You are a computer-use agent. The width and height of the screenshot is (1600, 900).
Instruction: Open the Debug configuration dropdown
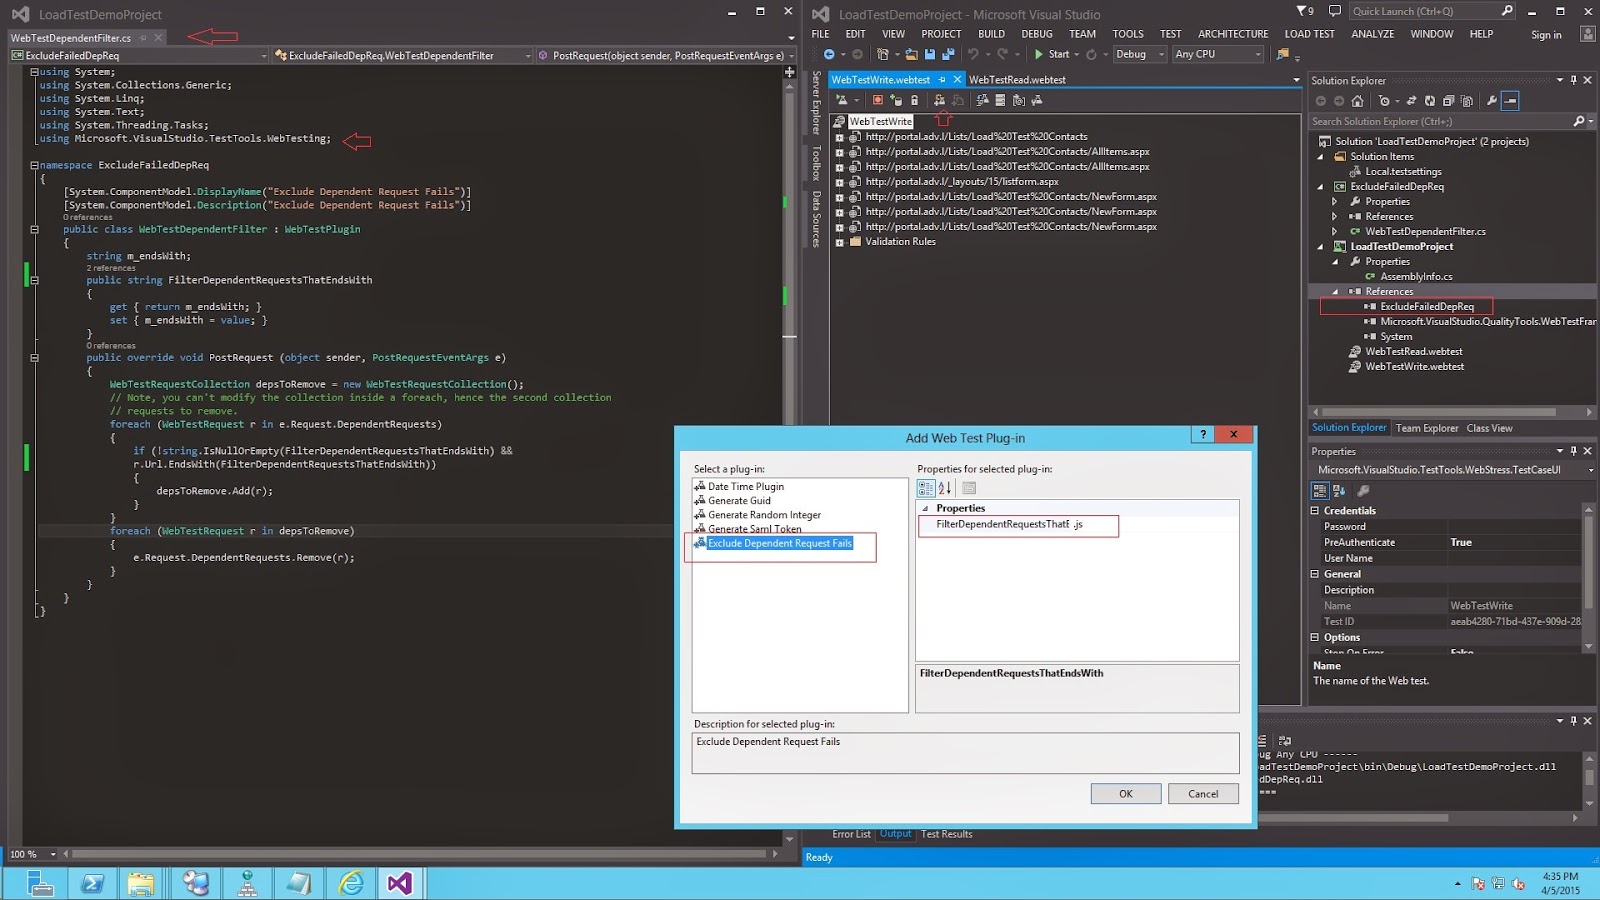(x=1140, y=54)
